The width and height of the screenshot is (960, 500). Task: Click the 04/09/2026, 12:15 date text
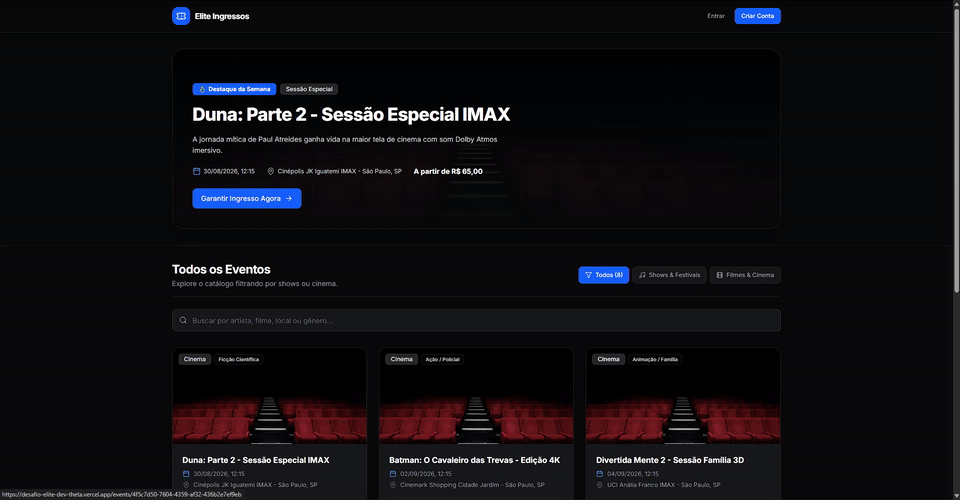tap(633, 474)
